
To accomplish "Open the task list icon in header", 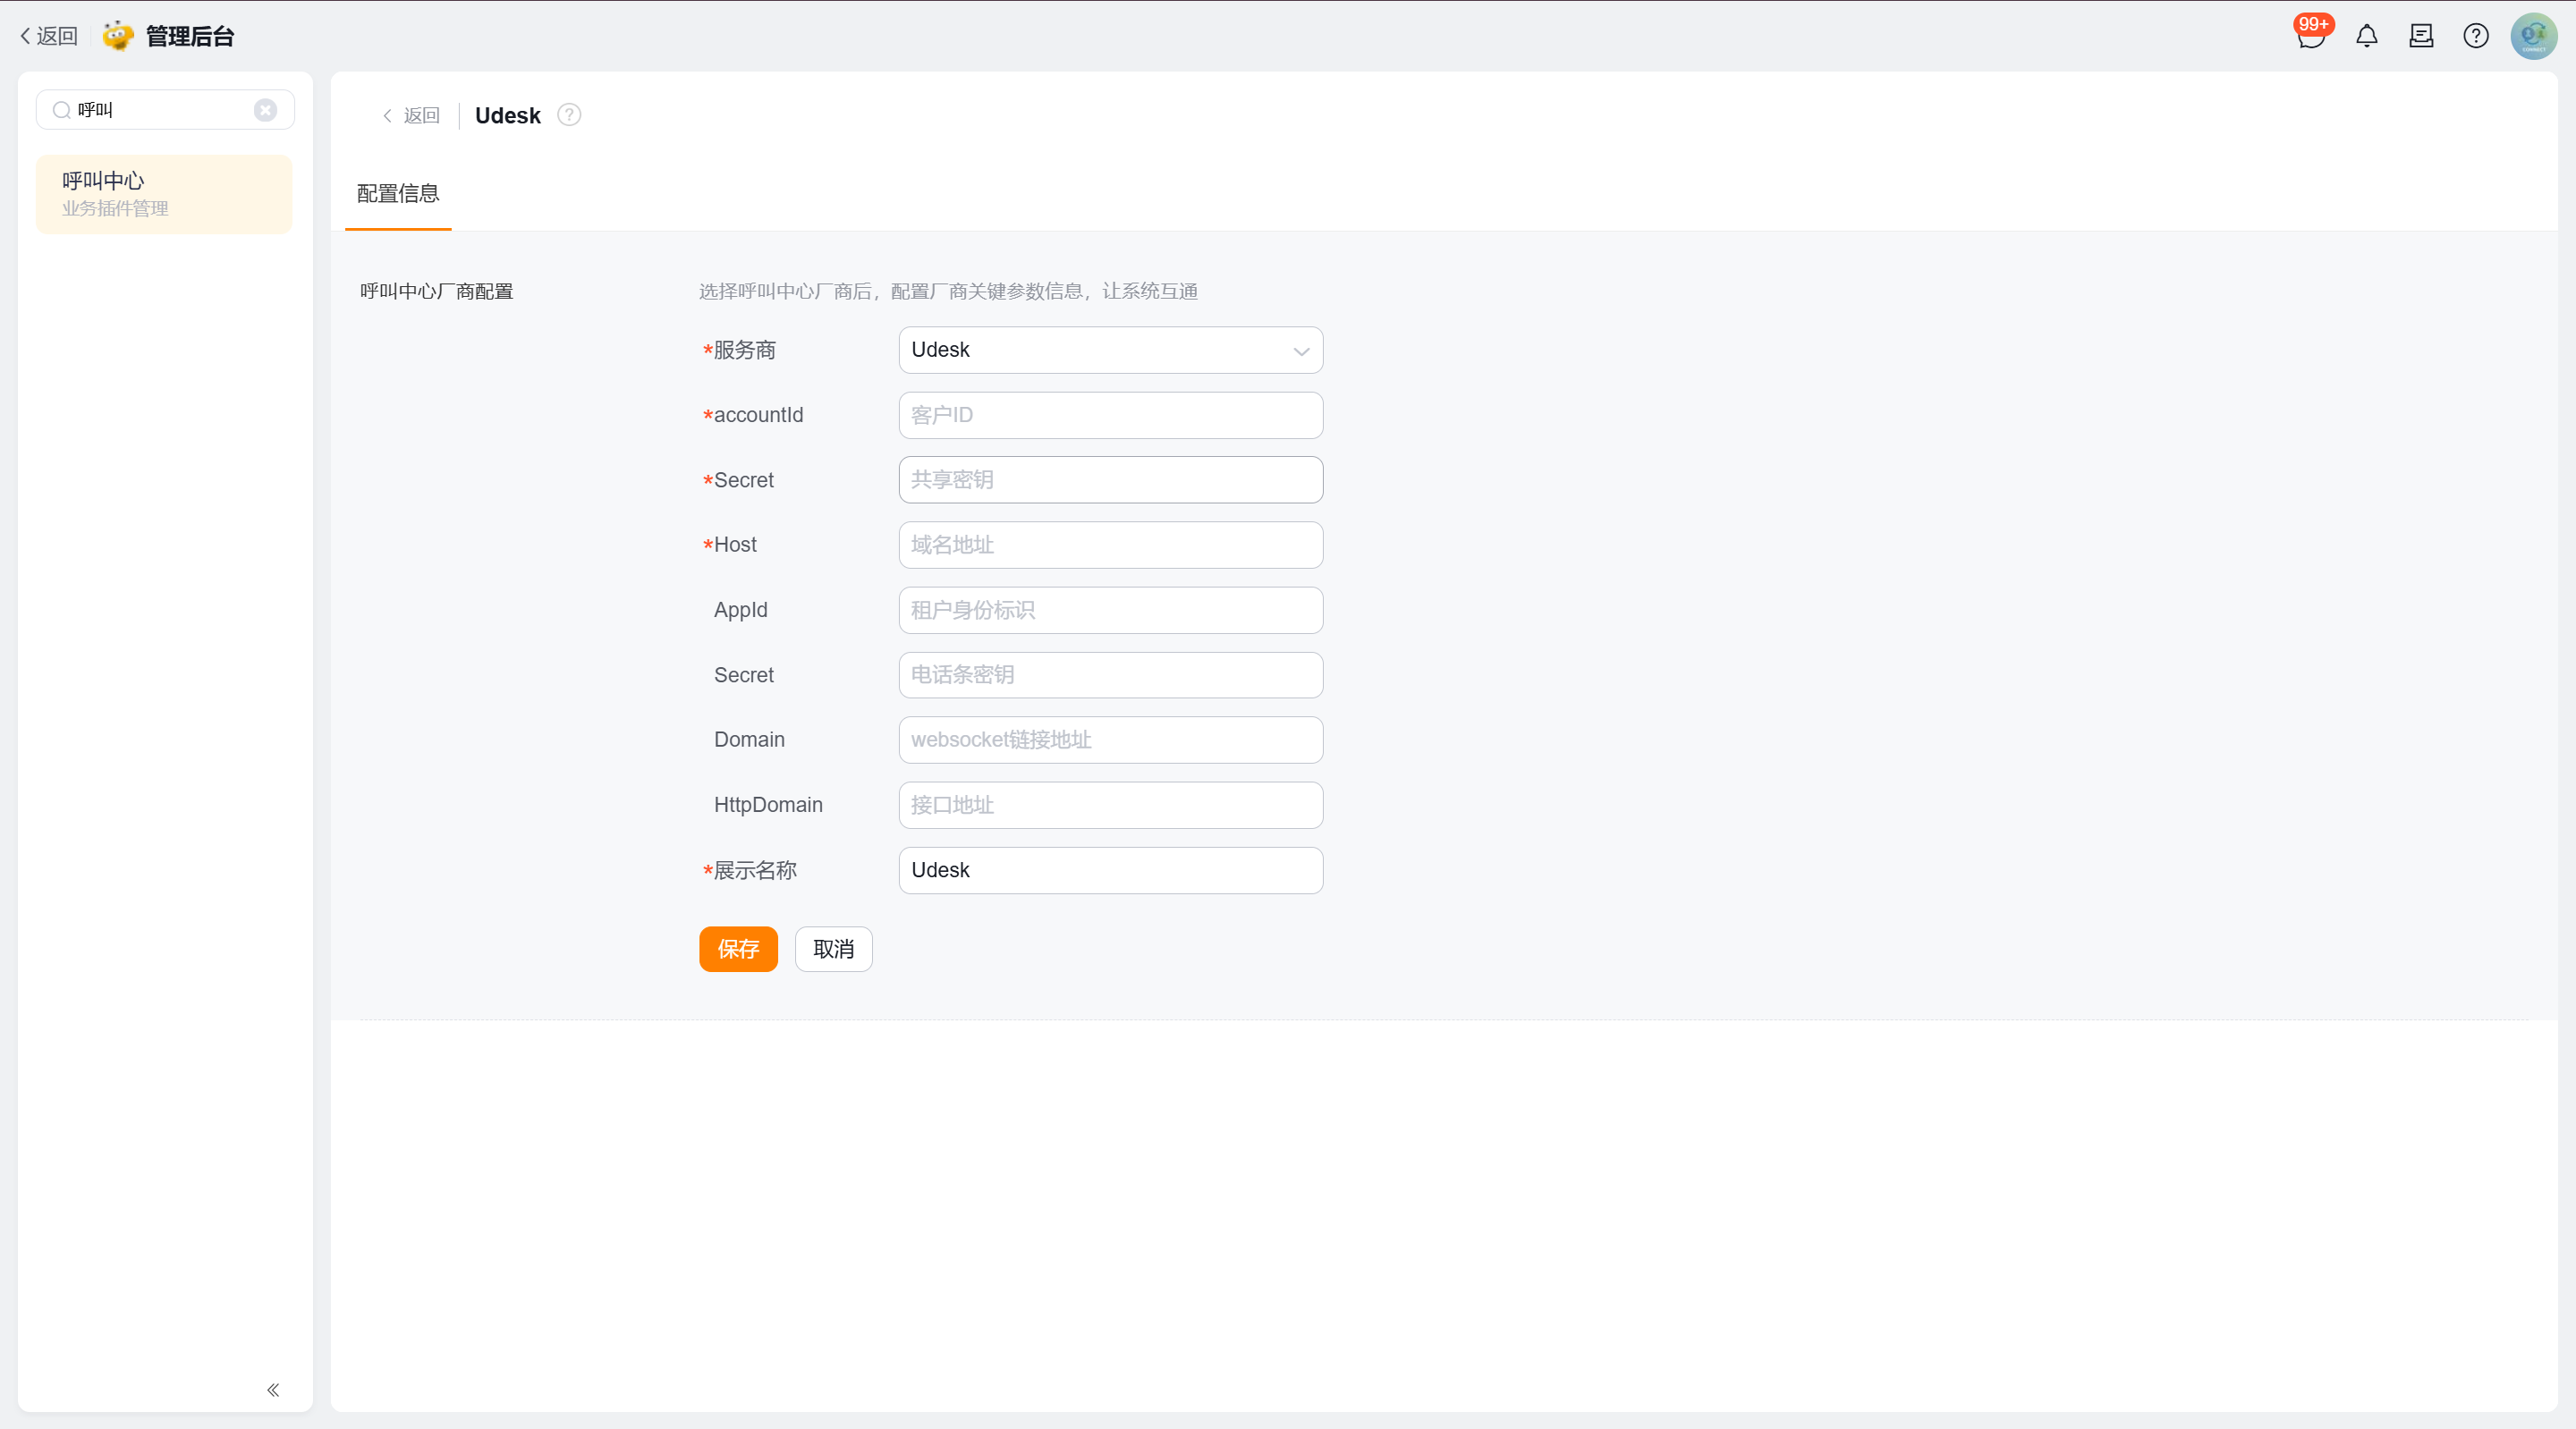I will pos(2421,36).
